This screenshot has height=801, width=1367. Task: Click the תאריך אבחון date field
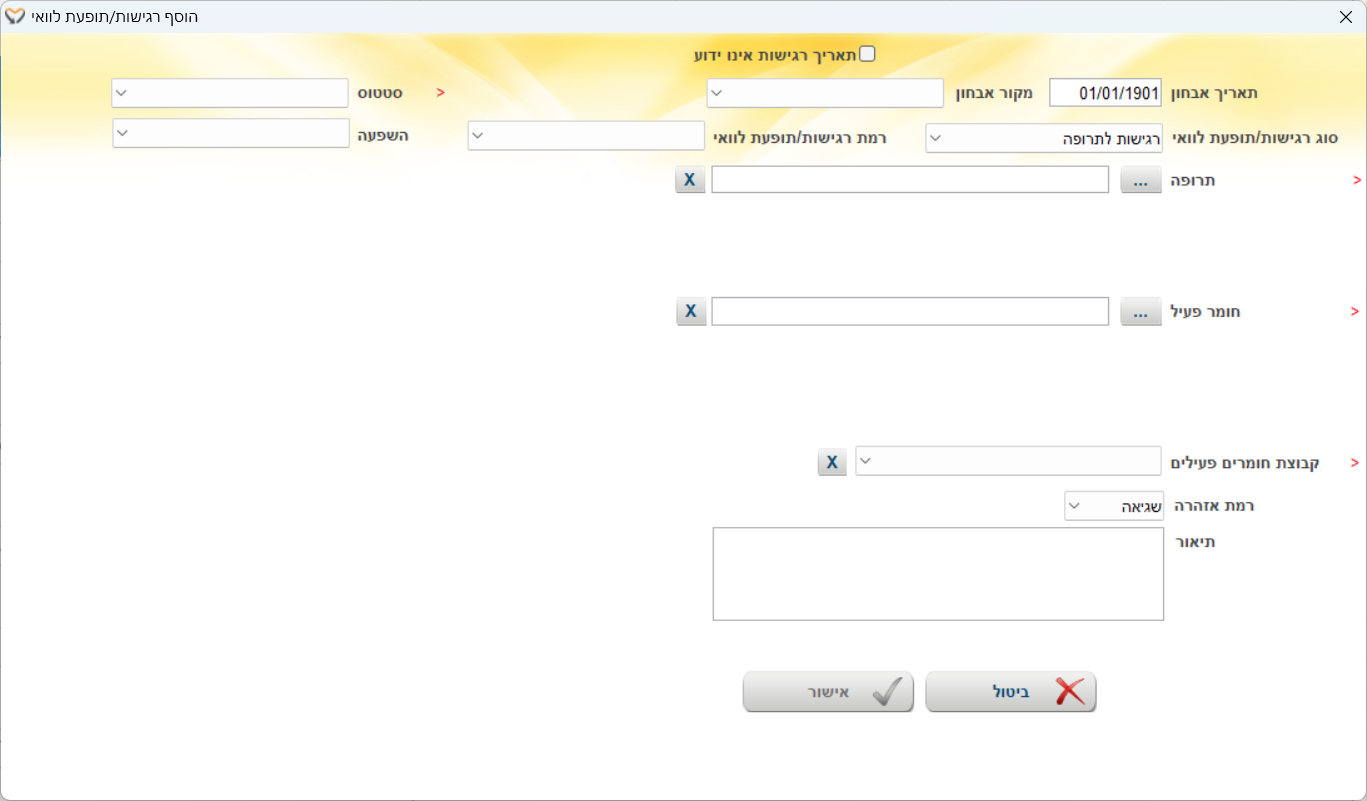coord(1105,93)
